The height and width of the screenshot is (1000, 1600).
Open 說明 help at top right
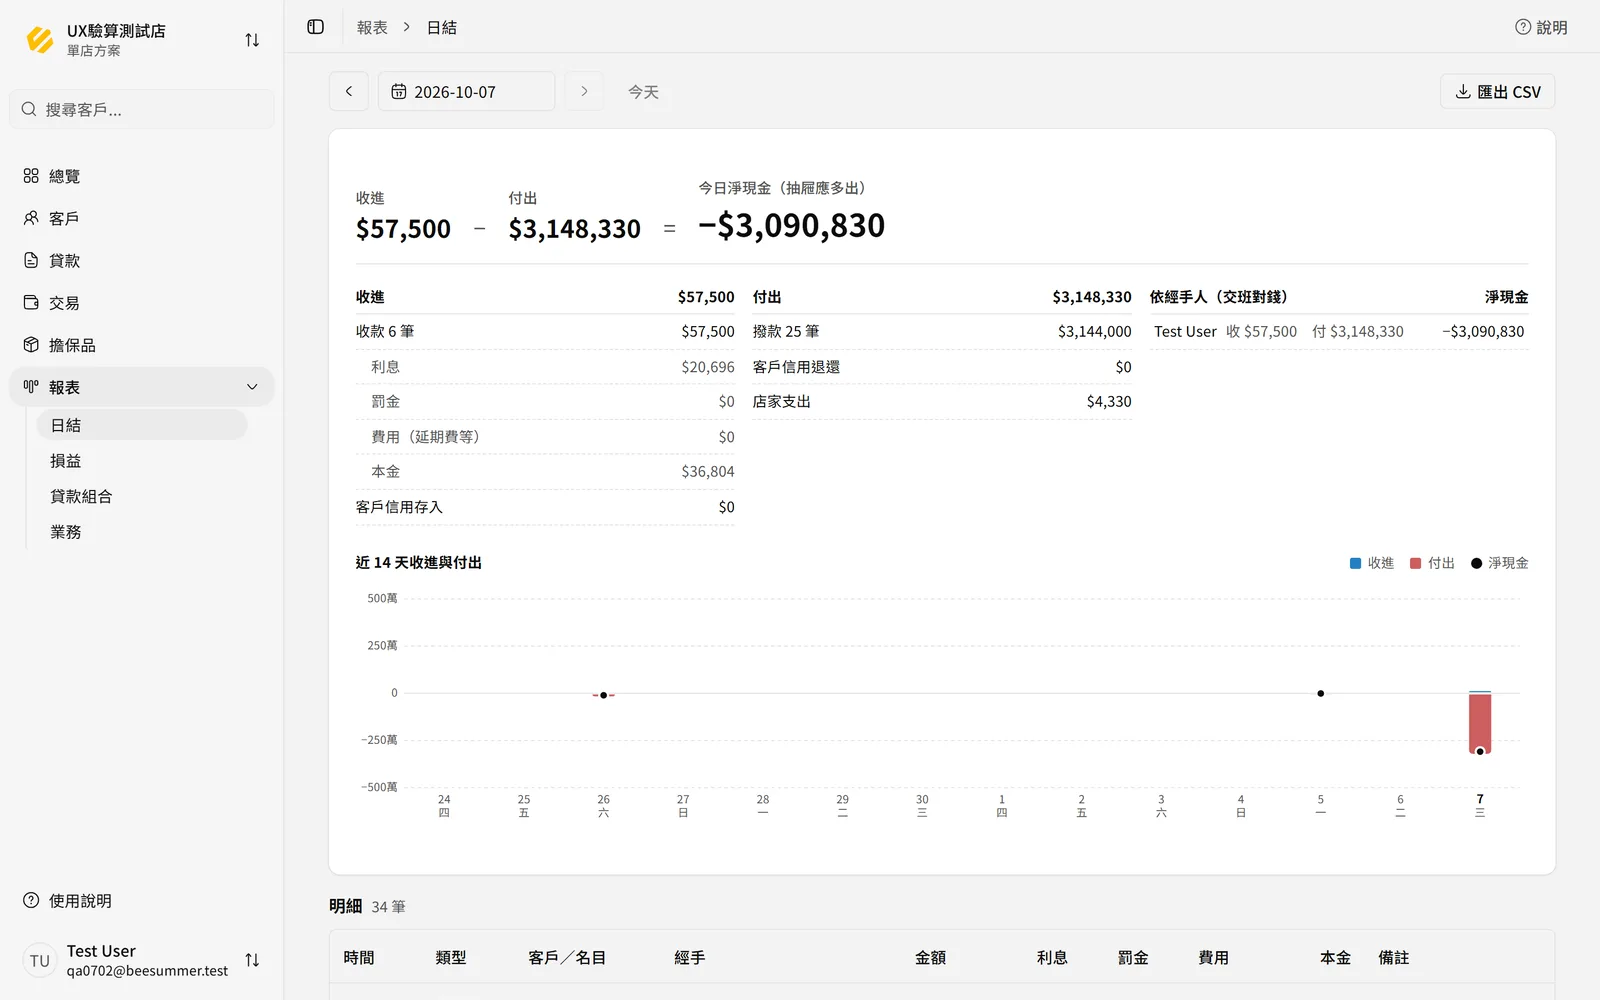click(1541, 27)
